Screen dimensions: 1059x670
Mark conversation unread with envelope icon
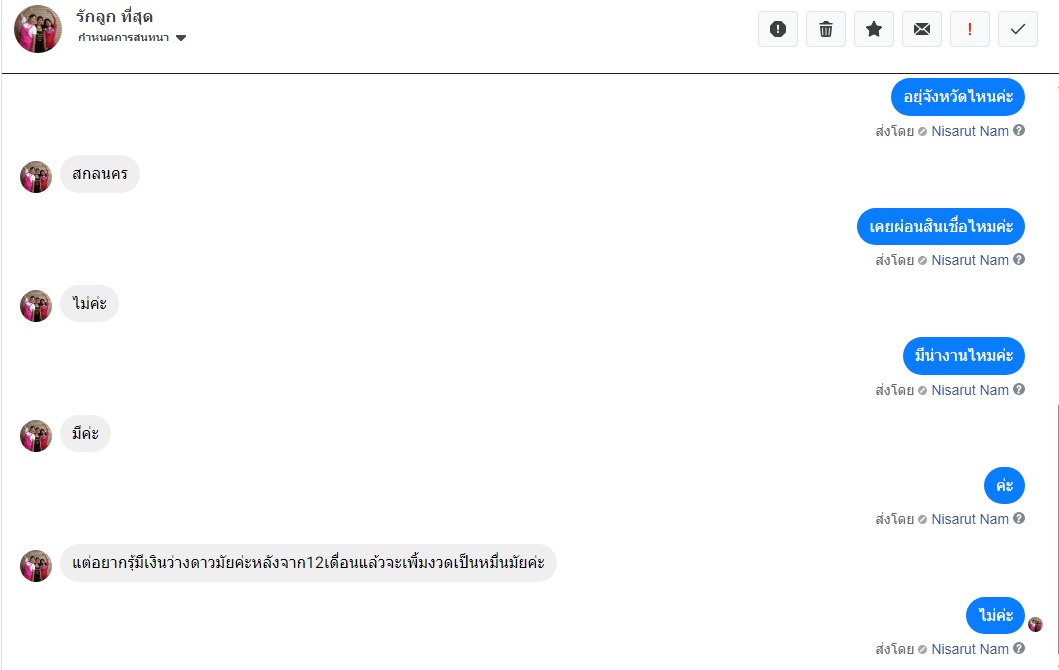[x=922, y=29]
